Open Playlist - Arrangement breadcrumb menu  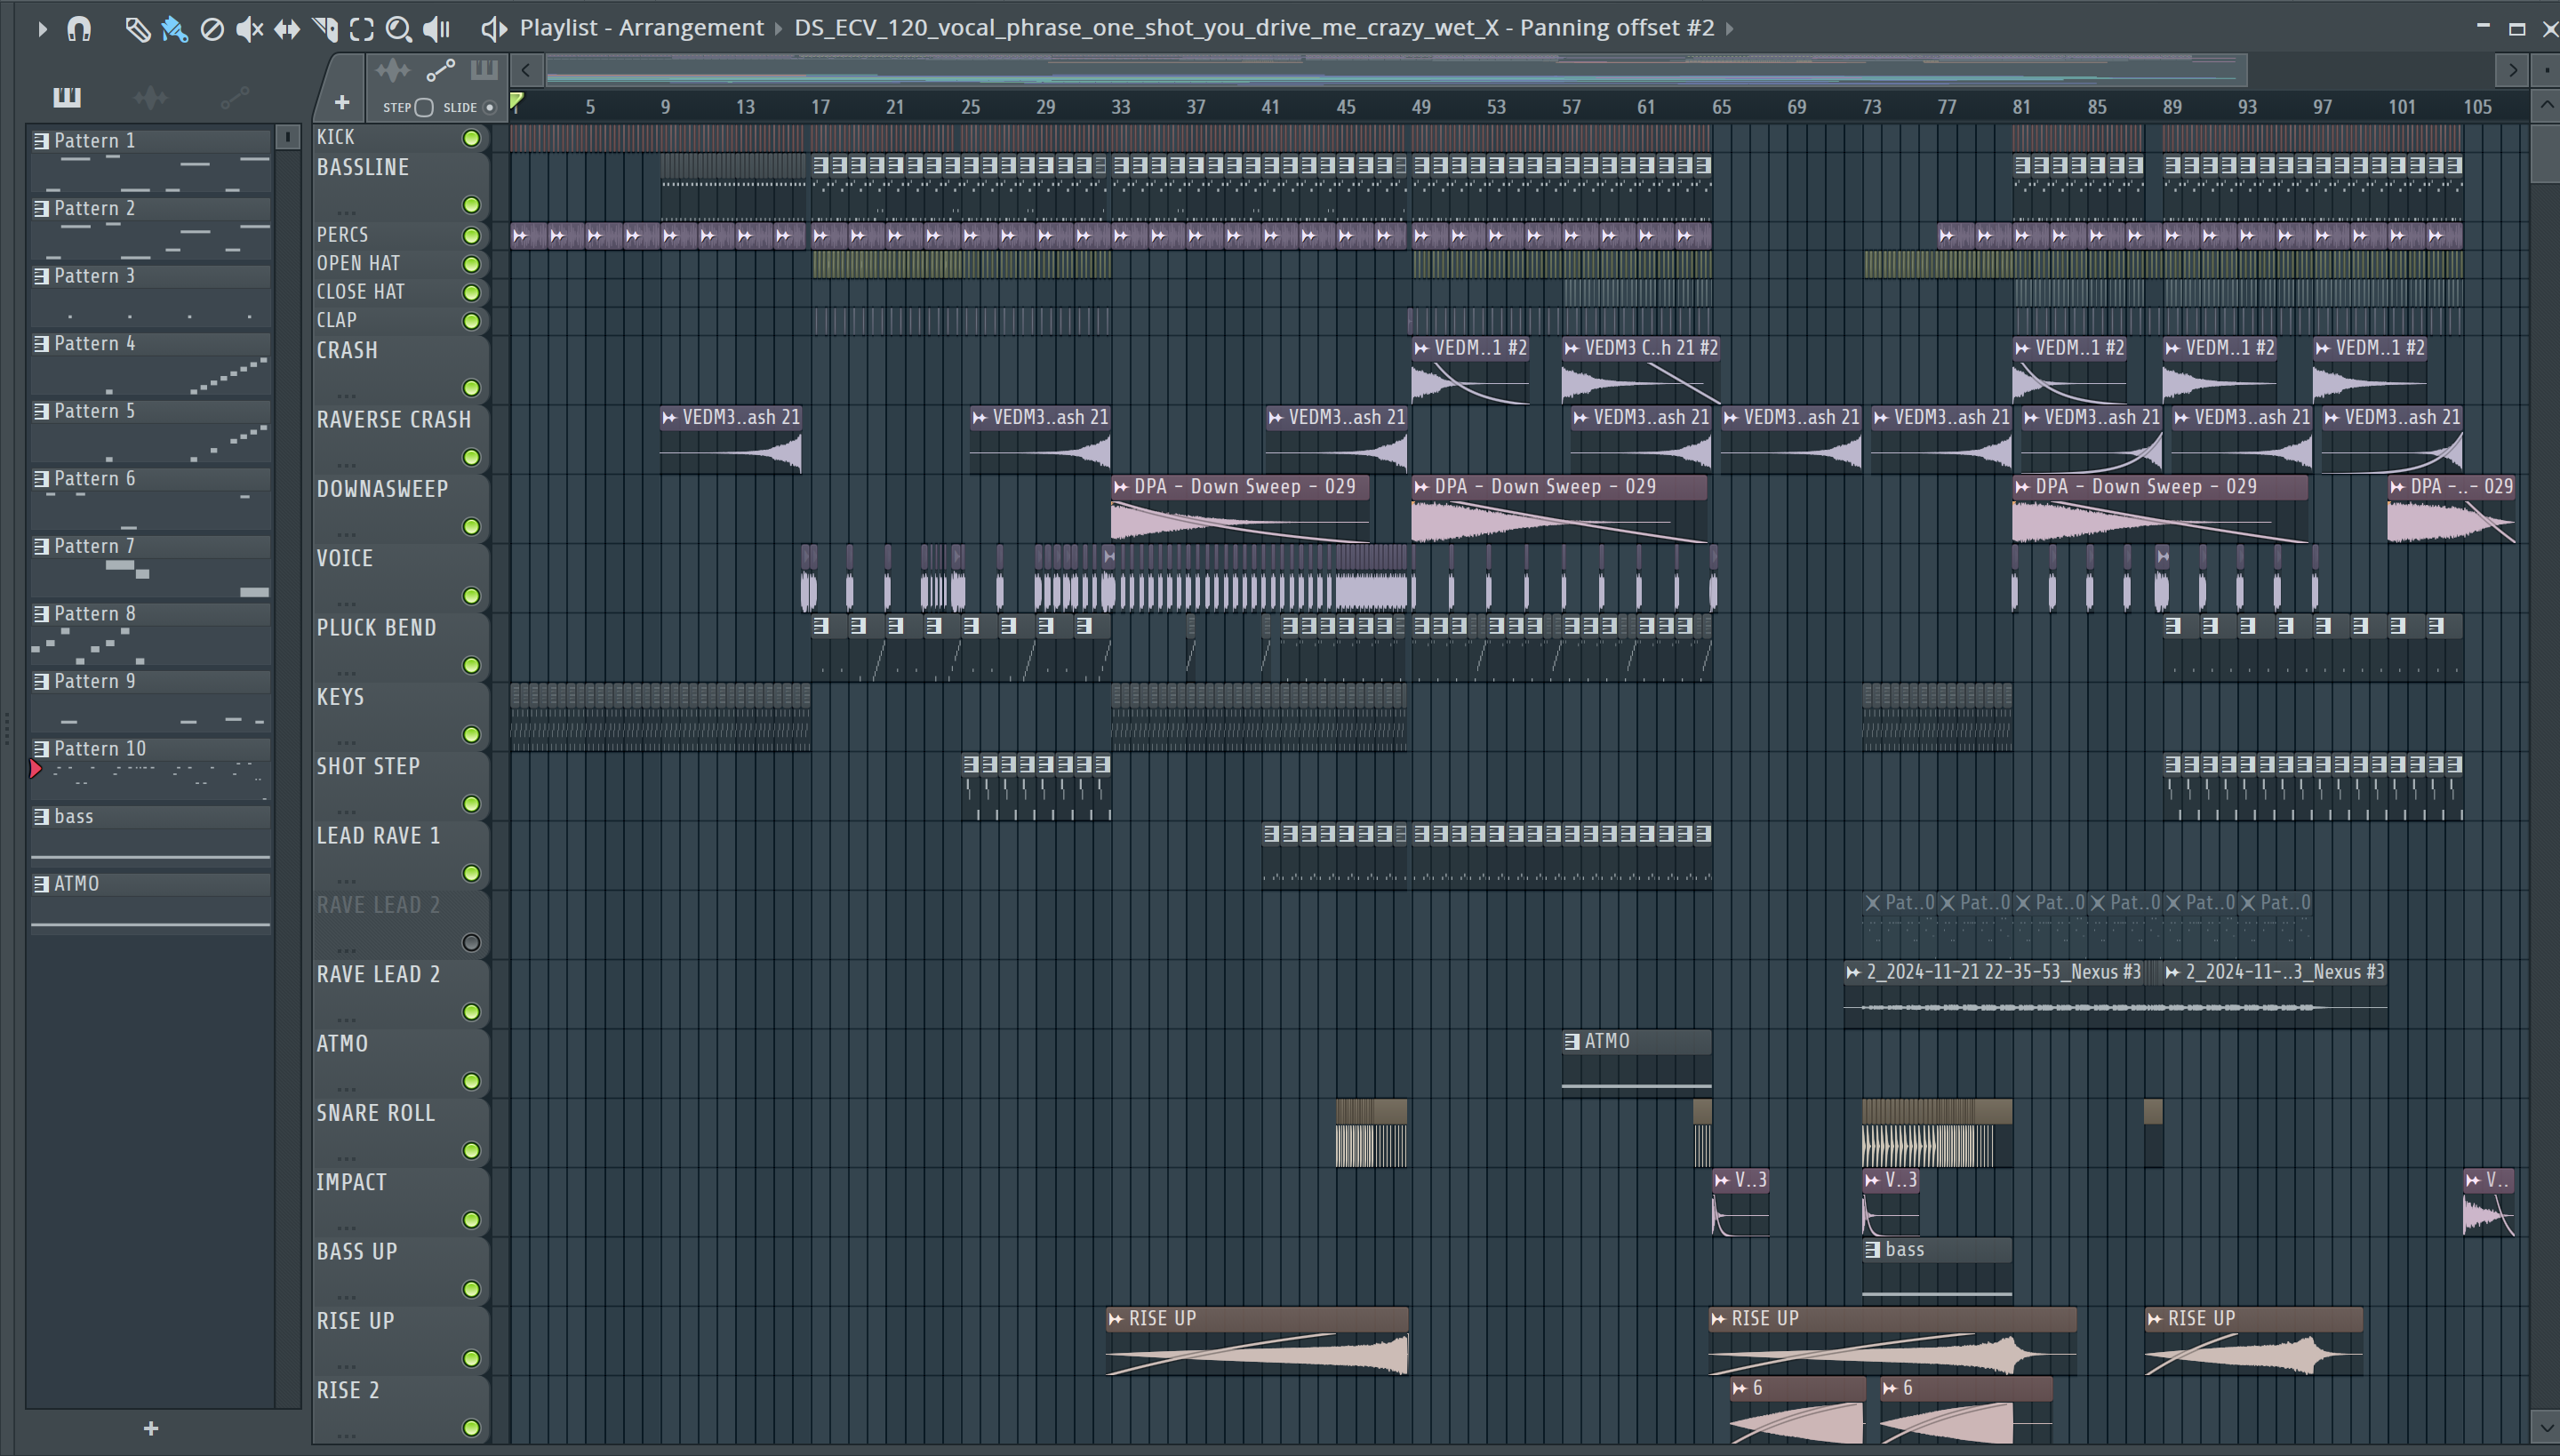[641, 28]
